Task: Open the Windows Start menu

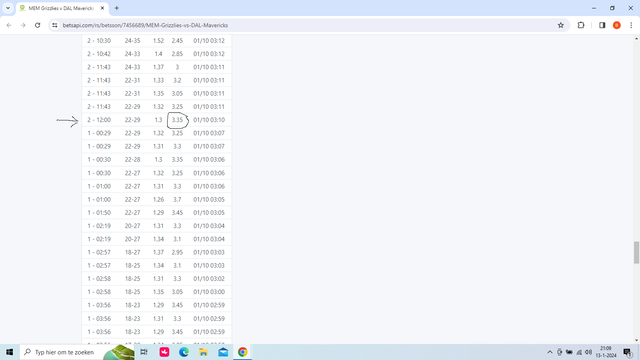Action: [9, 352]
